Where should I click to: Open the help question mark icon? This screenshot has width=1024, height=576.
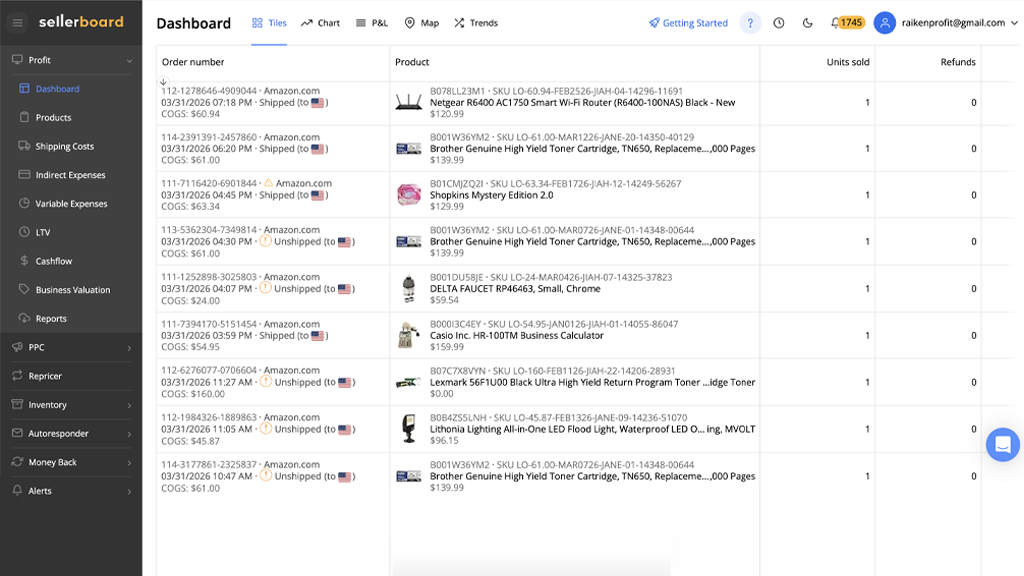click(x=750, y=23)
